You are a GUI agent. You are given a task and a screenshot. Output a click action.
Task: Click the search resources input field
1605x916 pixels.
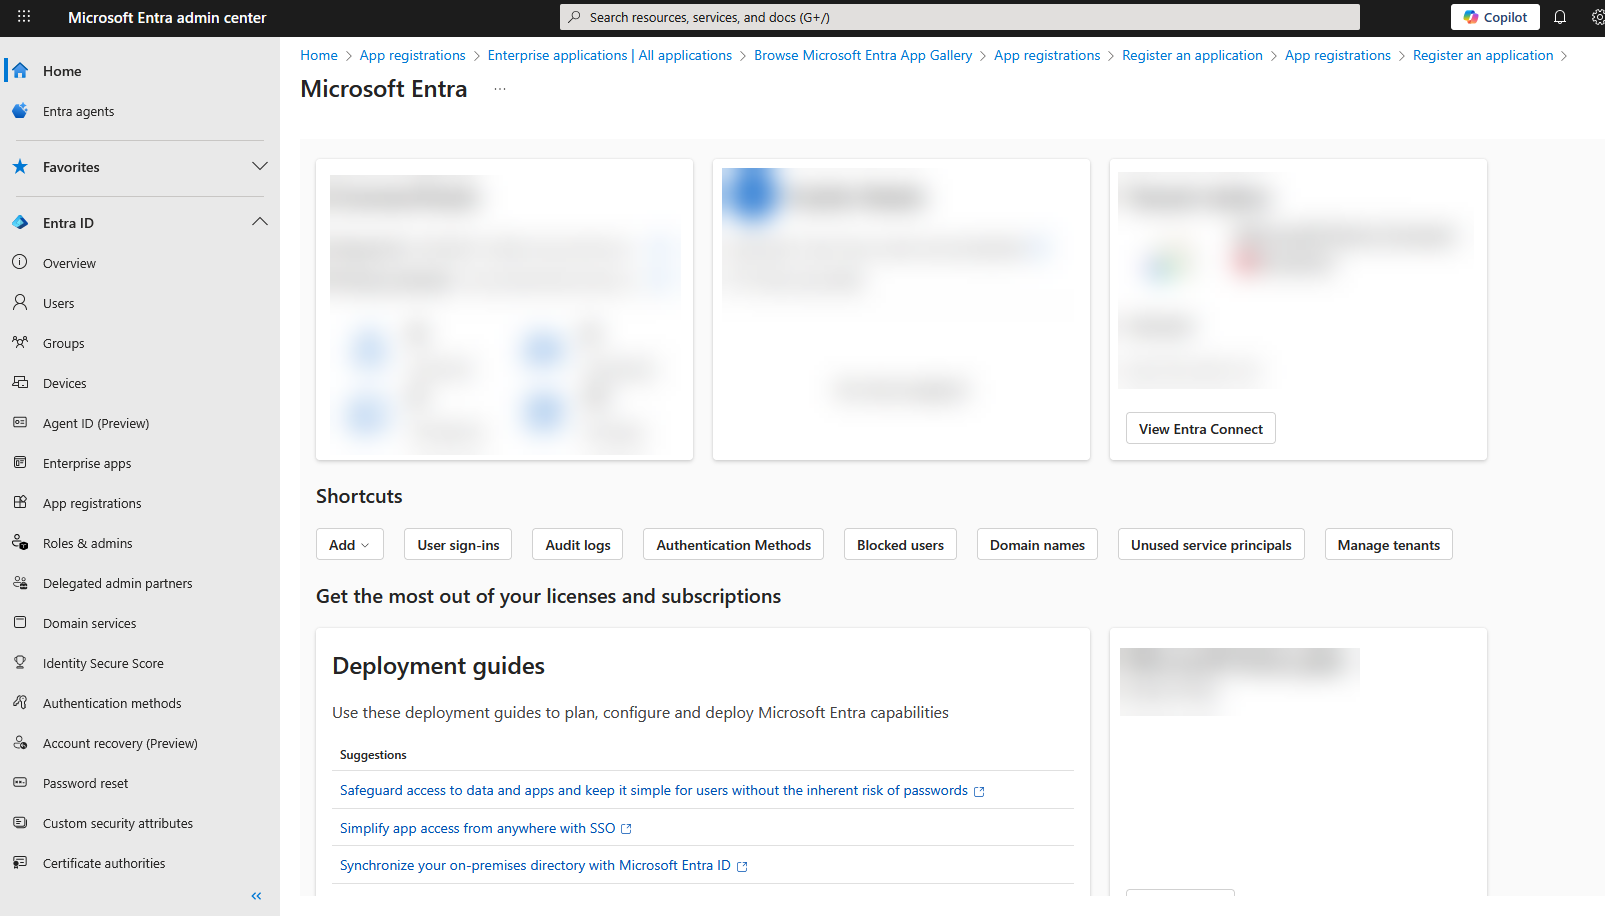tap(960, 17)
